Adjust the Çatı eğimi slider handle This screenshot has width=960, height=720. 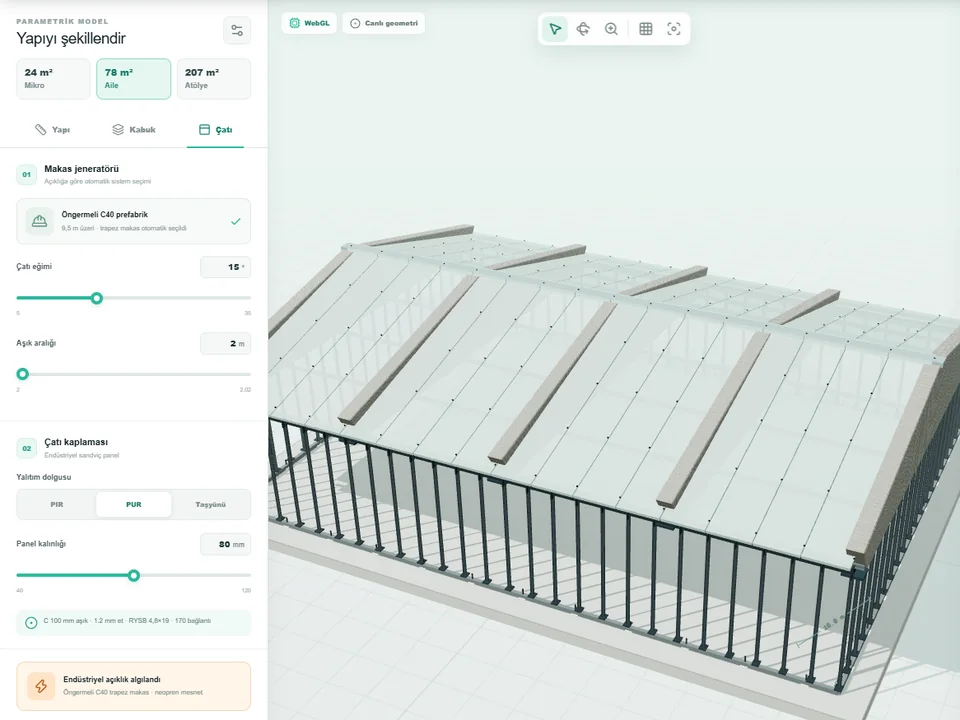point(97,298)
